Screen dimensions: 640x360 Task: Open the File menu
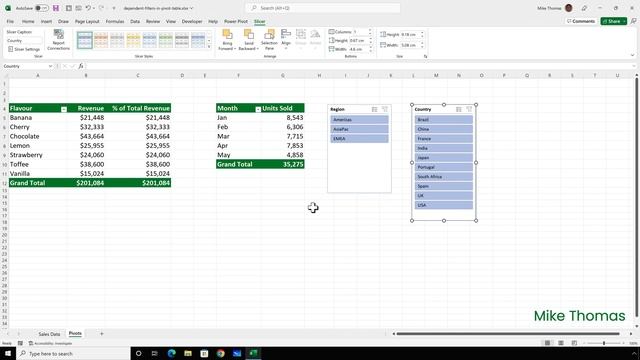[x=10, y=21]
